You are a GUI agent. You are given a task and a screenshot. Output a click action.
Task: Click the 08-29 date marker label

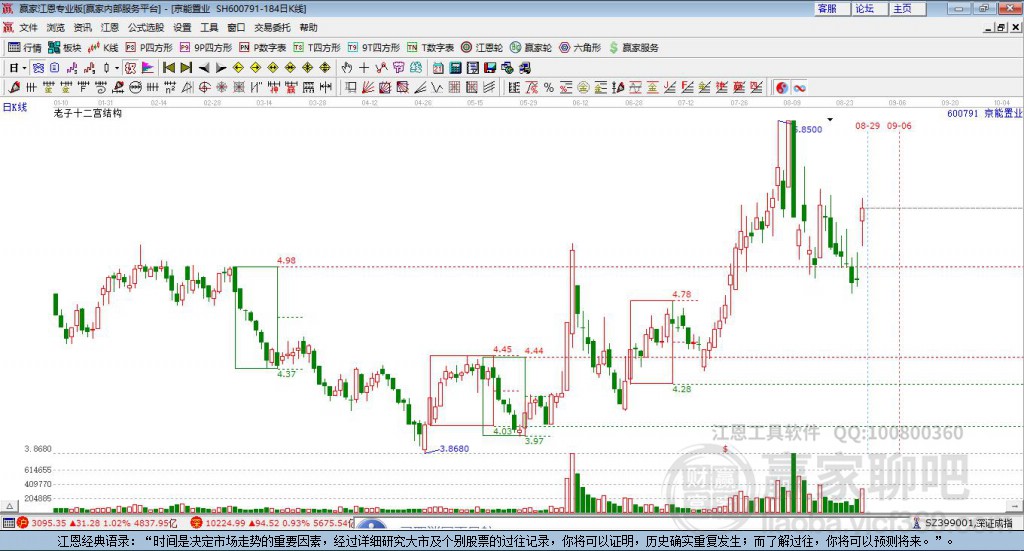pos(867,126)
